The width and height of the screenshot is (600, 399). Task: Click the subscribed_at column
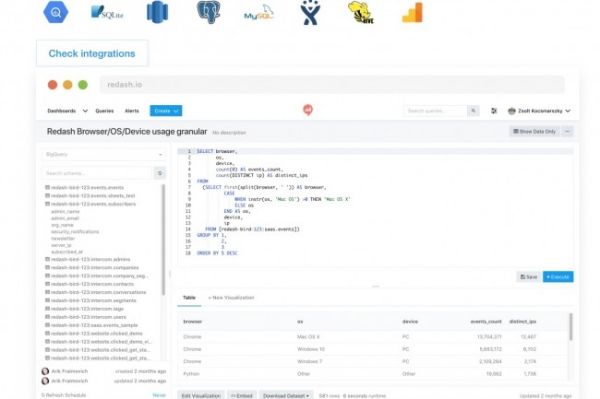(x=67, y=252)
